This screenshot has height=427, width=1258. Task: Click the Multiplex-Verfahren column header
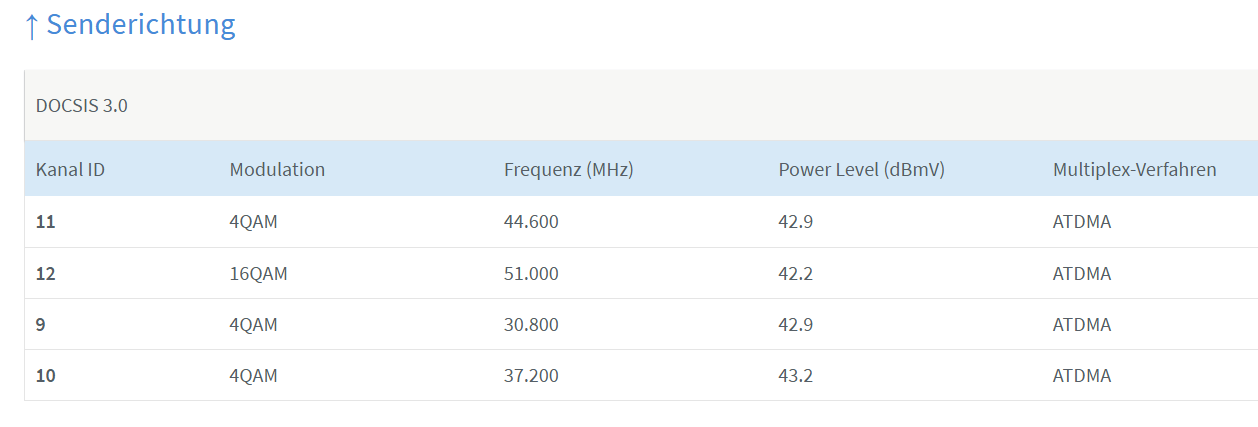click(x=1135, y=169)
